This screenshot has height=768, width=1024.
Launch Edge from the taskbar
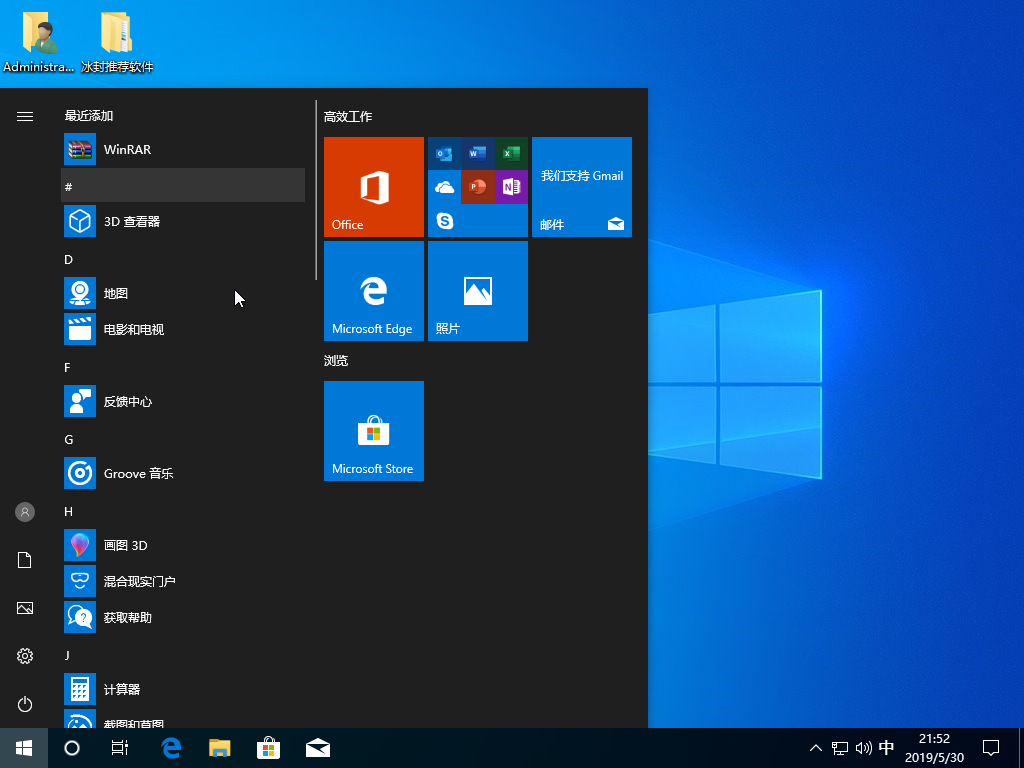[x=170, y=748]
